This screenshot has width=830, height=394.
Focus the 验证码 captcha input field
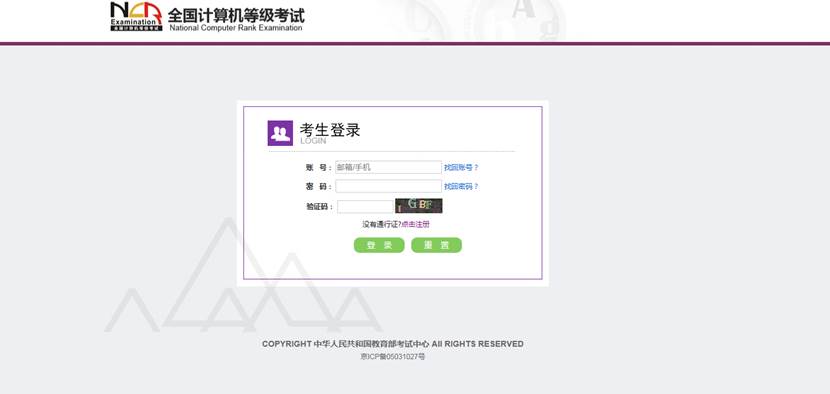coord(365,207)
